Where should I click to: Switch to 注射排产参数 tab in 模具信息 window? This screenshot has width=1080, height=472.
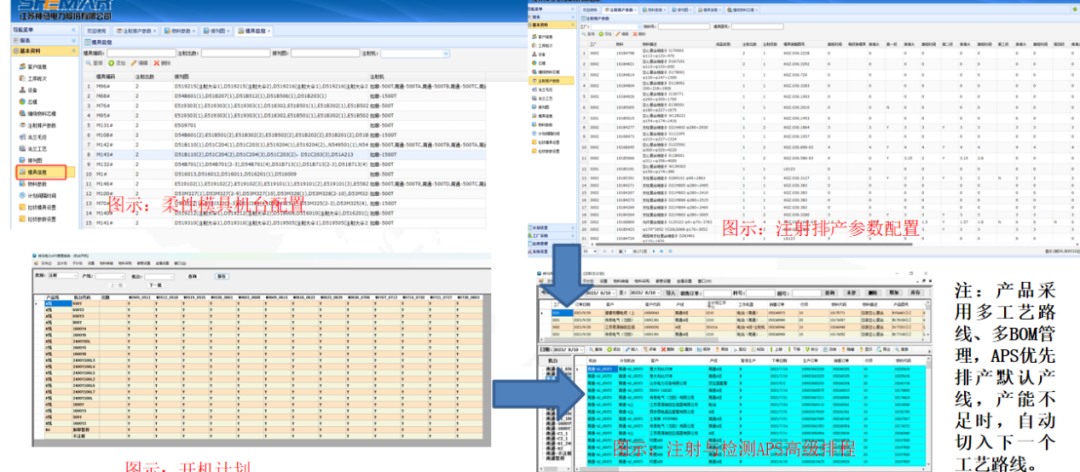click(x=135, y=31)
